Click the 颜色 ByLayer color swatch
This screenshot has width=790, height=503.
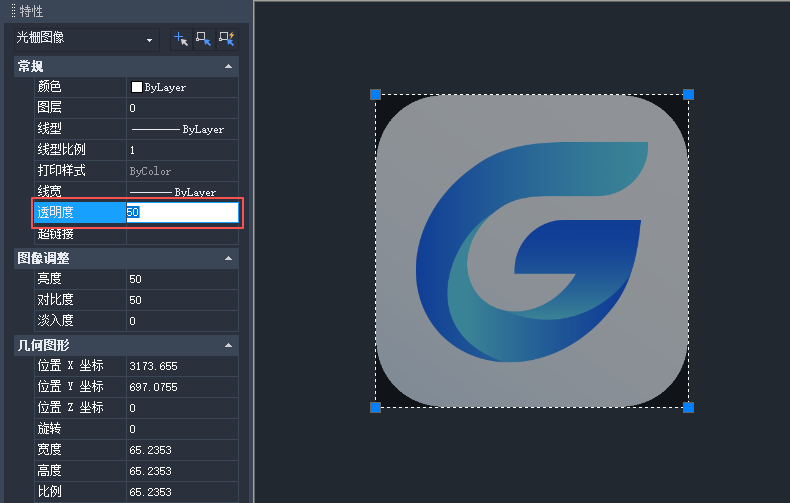tap(137, 87)
